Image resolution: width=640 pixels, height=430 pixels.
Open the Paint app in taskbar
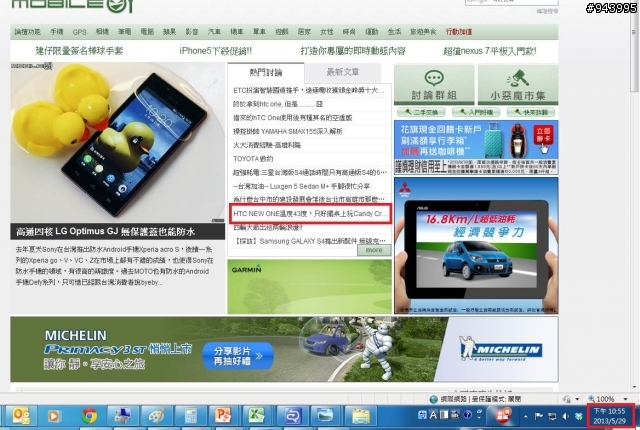(x=156, y=416)
